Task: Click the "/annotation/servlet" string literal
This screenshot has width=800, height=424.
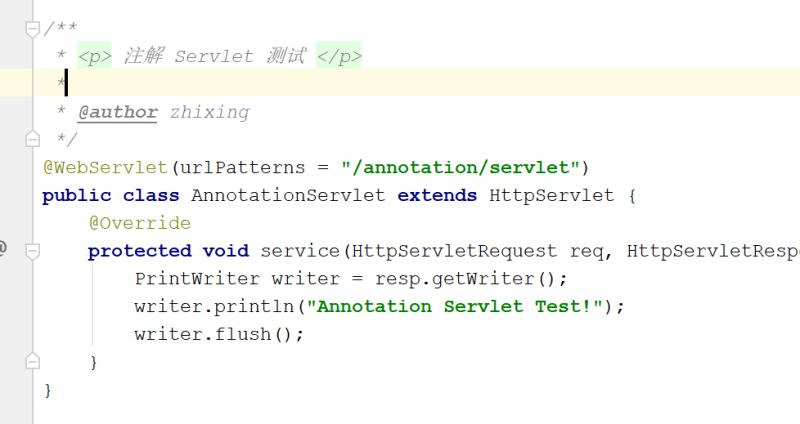Action: coord(461,167)
